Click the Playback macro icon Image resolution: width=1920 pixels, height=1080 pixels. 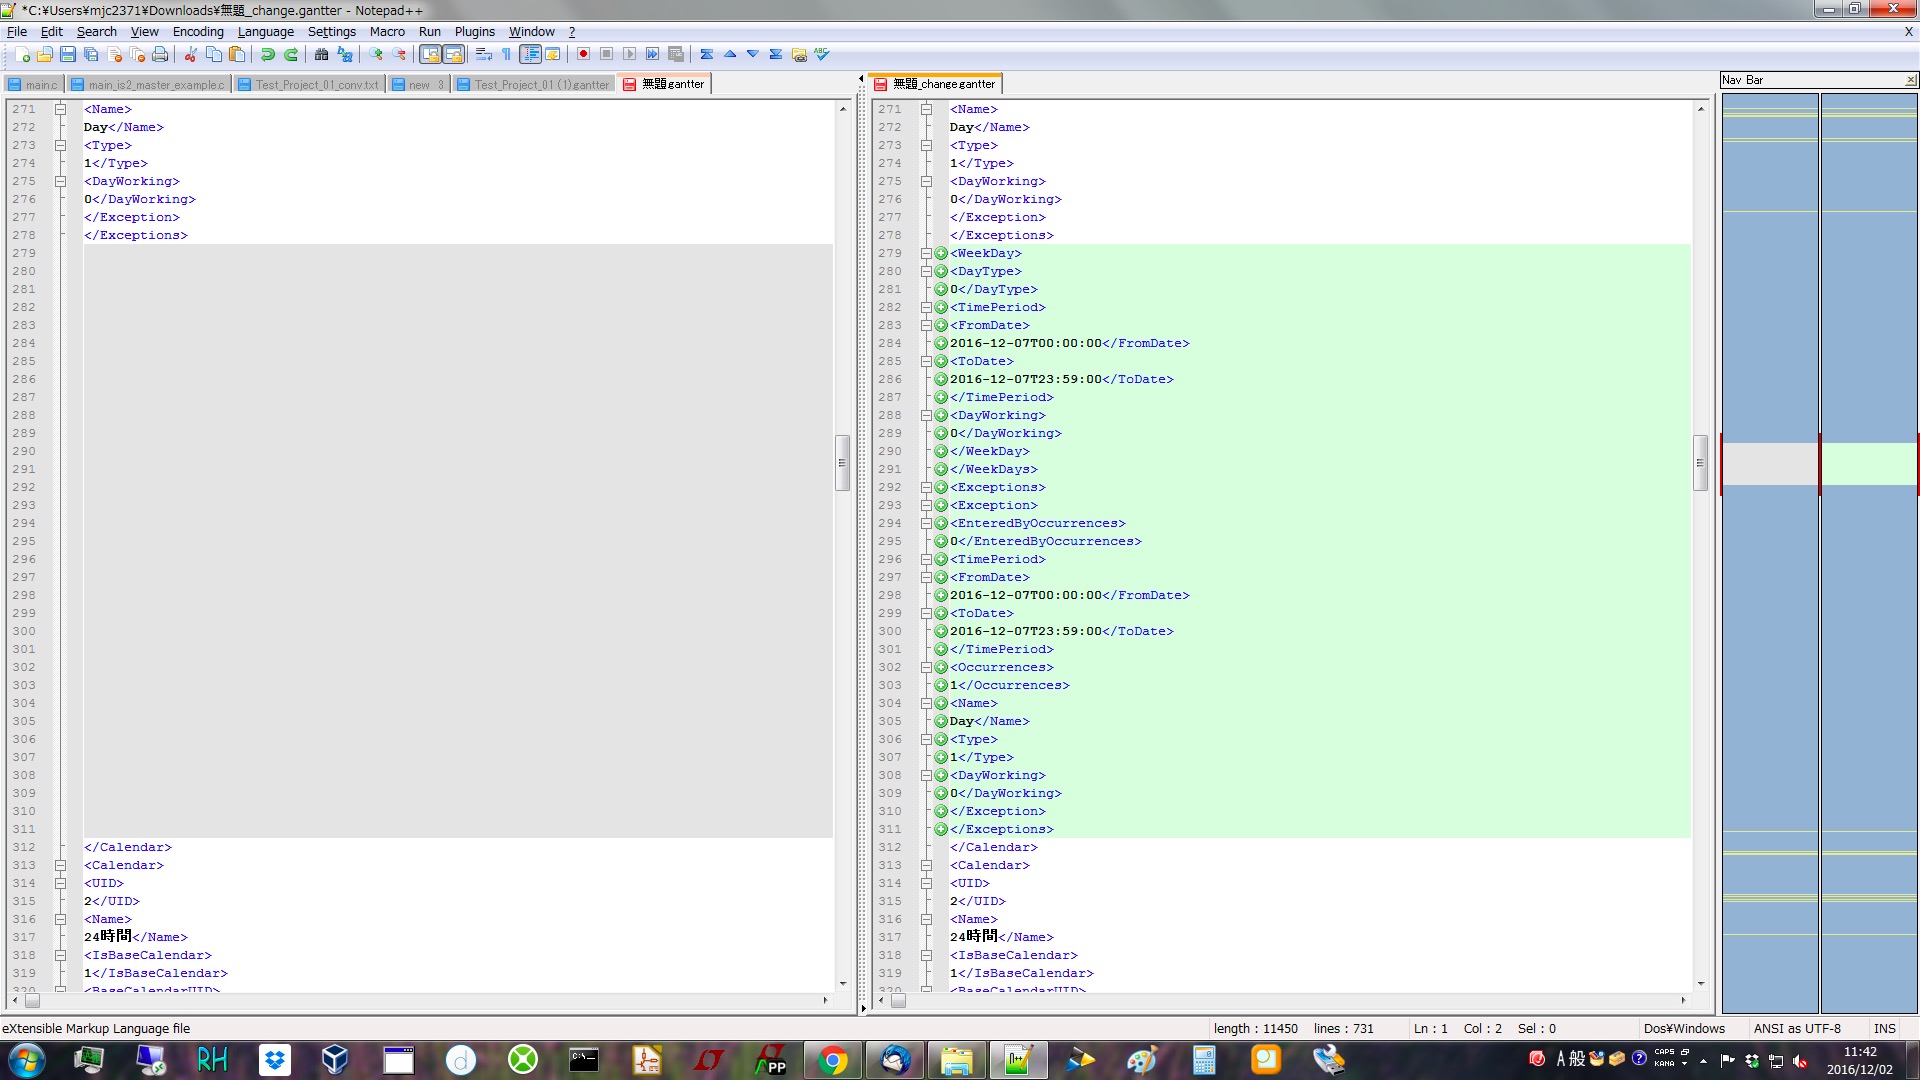[x=629, y=54]
